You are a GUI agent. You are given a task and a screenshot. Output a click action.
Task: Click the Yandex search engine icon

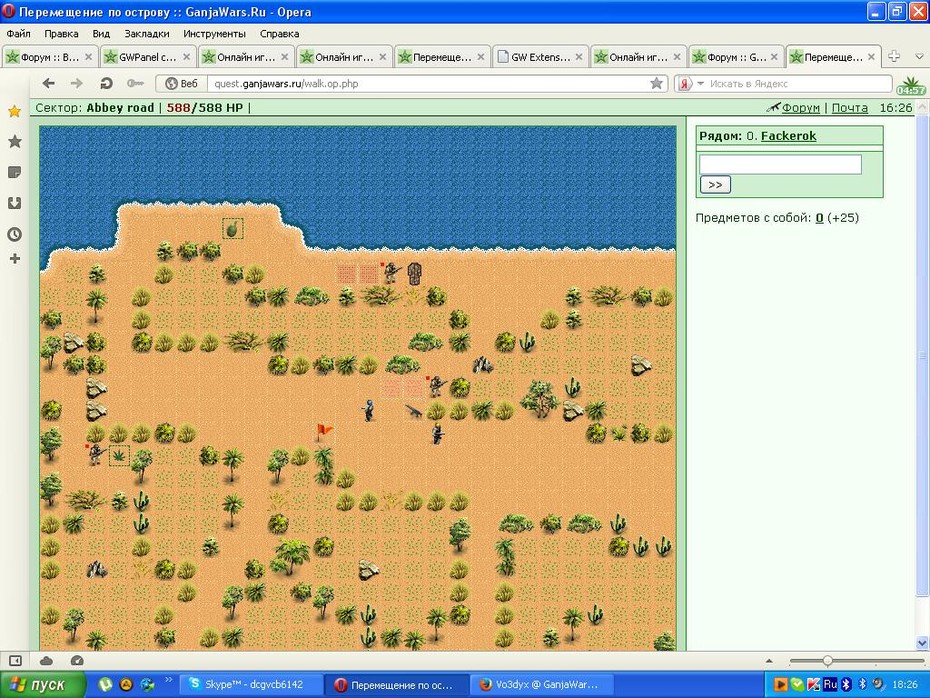685,84
